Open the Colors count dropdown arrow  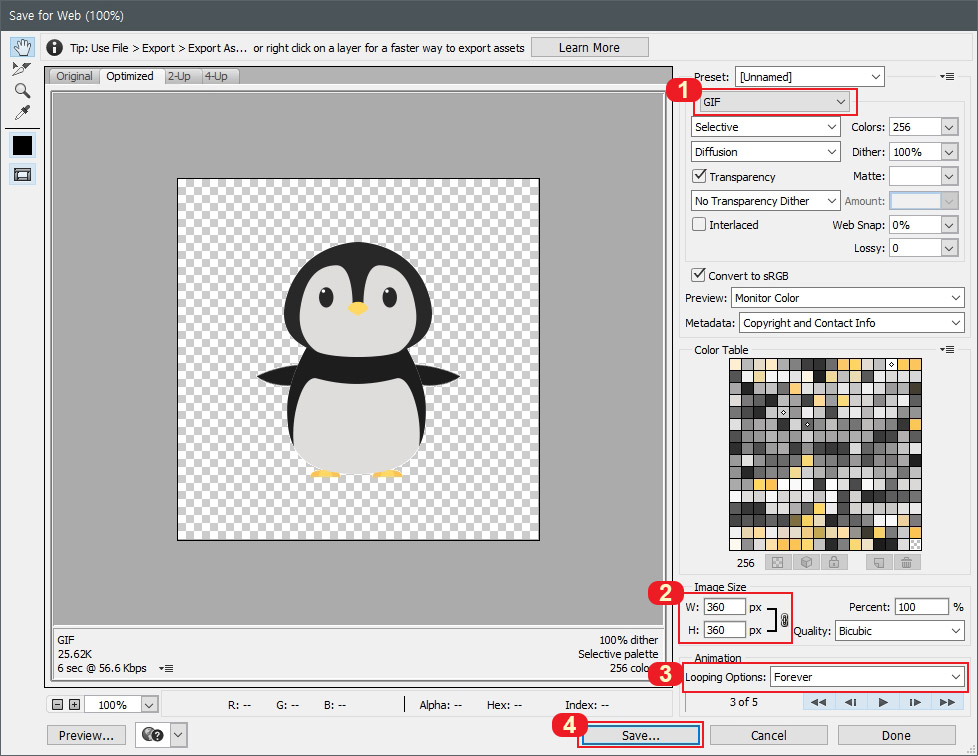tap(949, 127)
